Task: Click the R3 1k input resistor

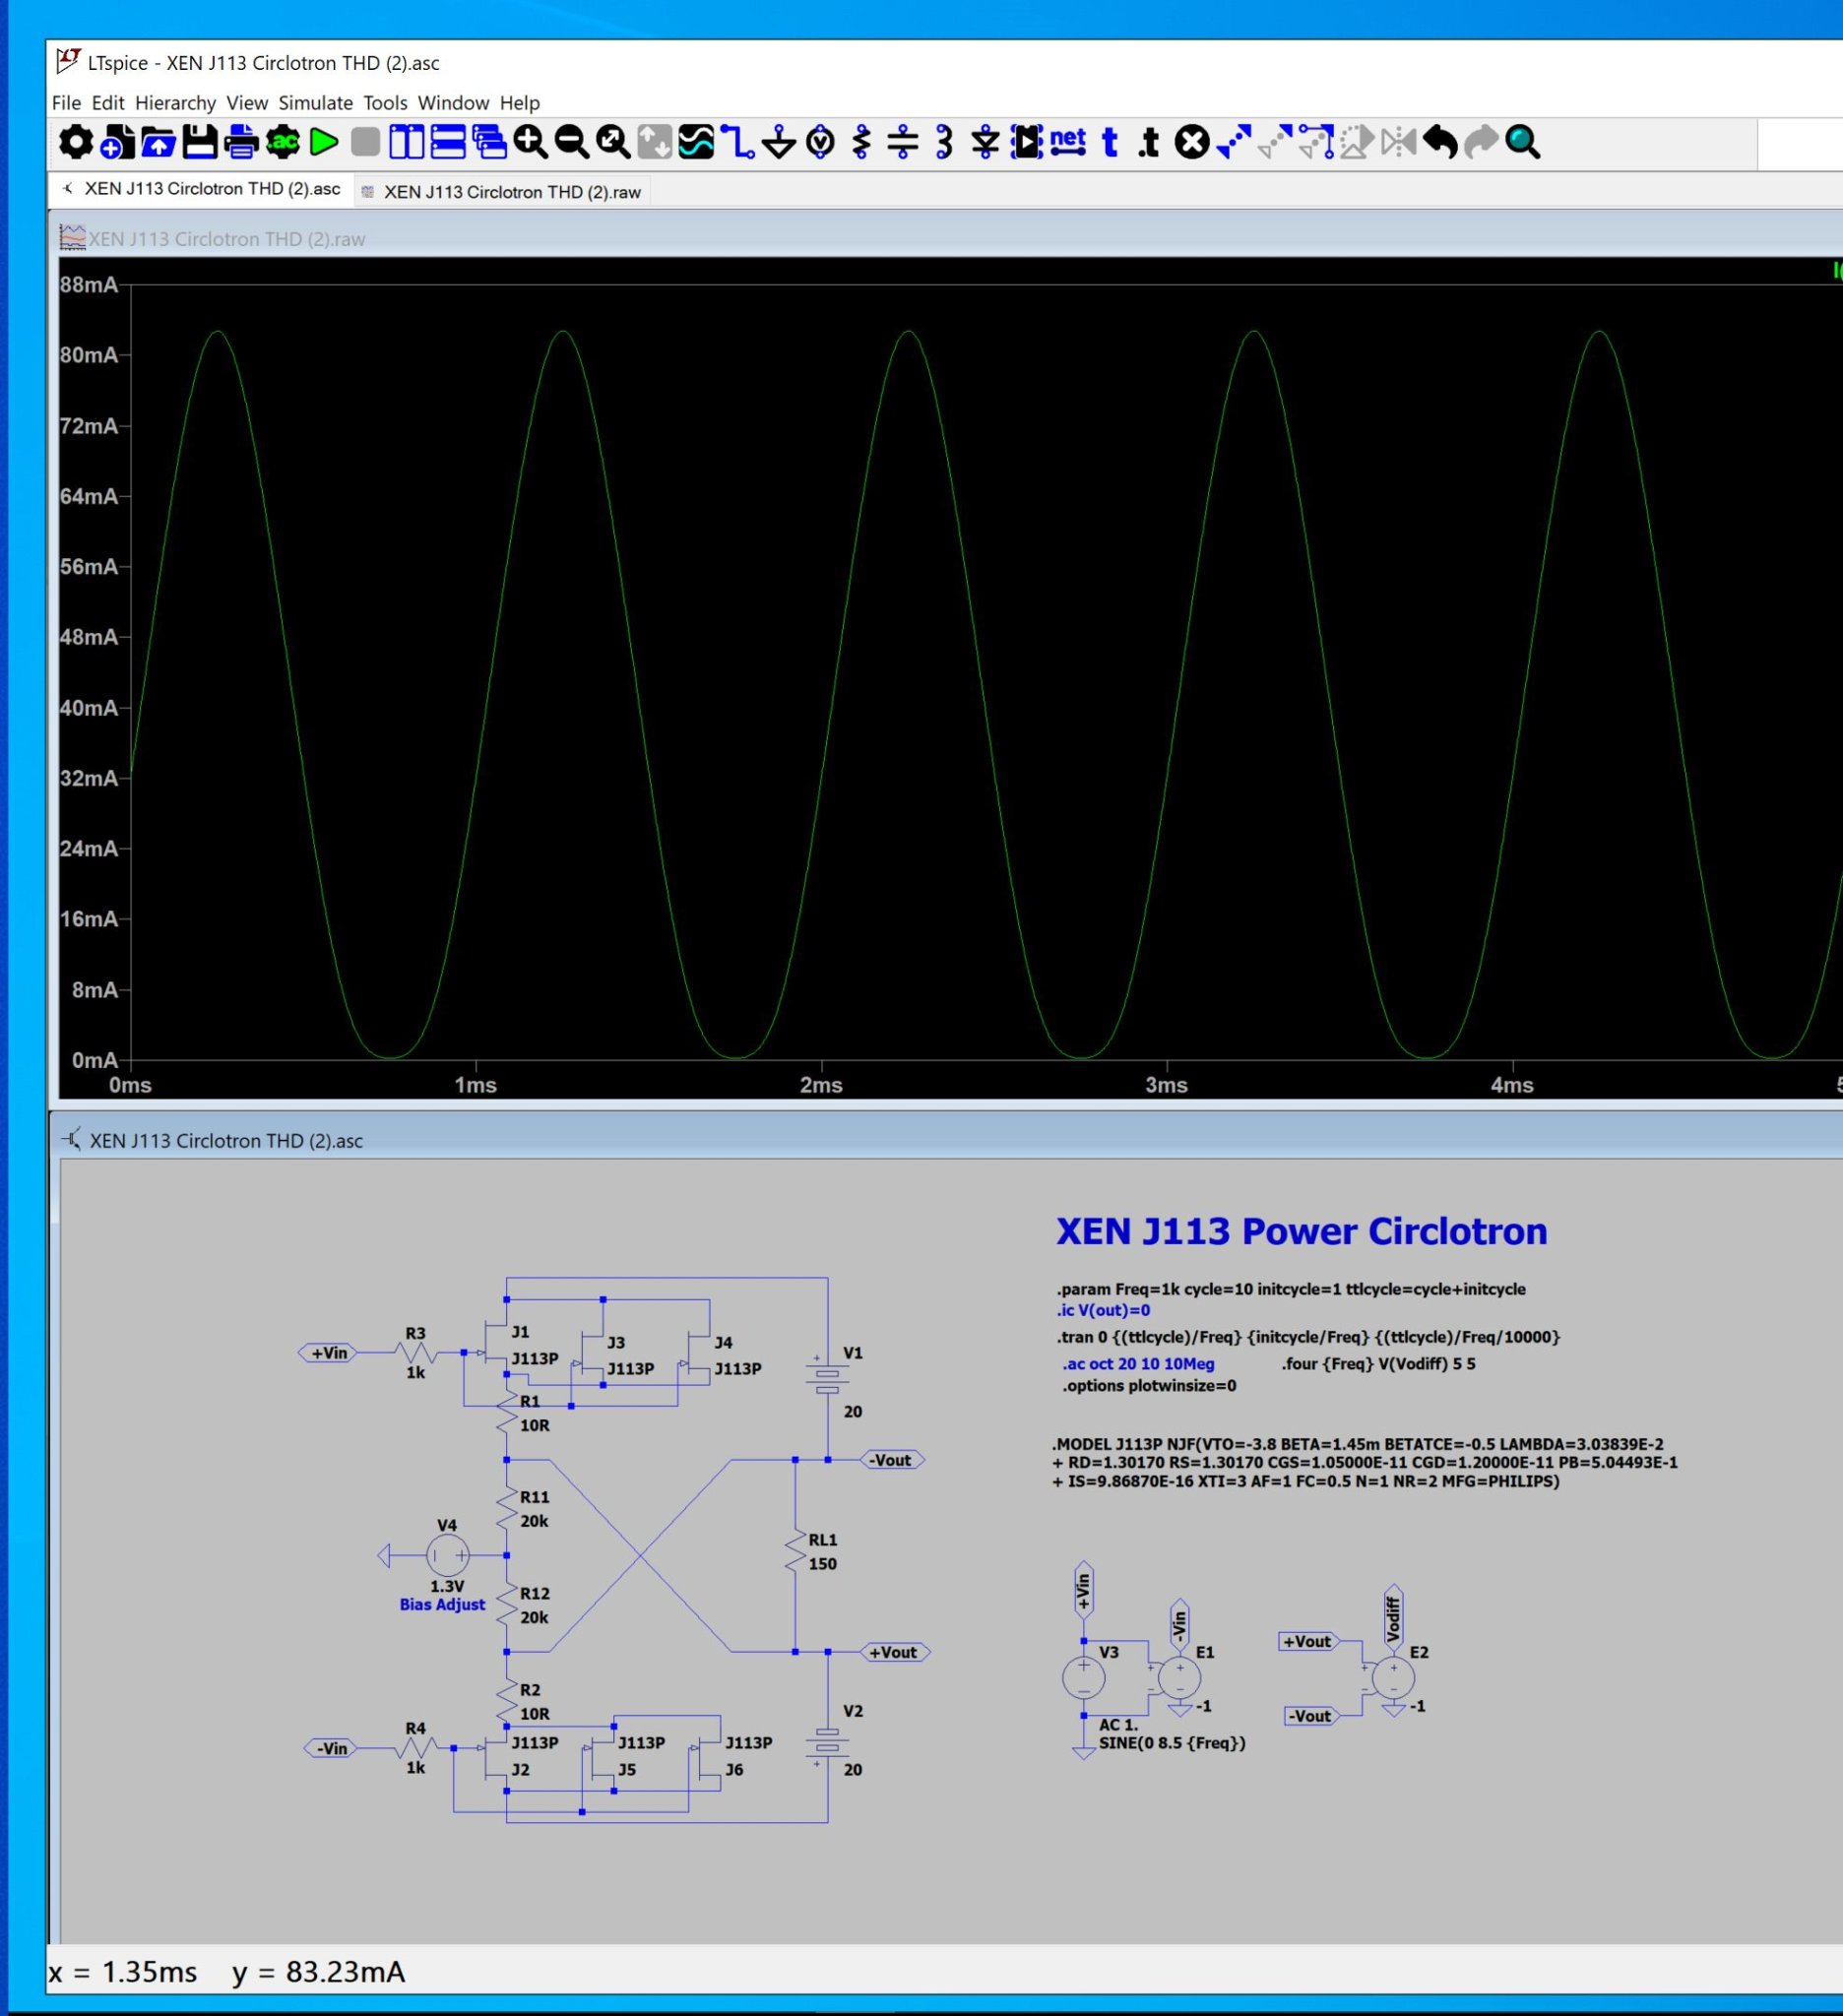Action: point(415,1353)
